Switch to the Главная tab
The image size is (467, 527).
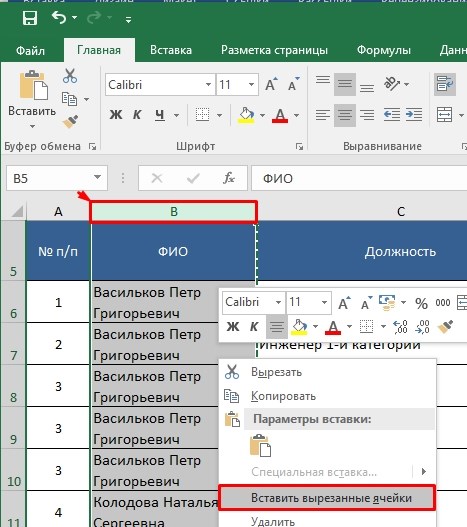[99, 50]
